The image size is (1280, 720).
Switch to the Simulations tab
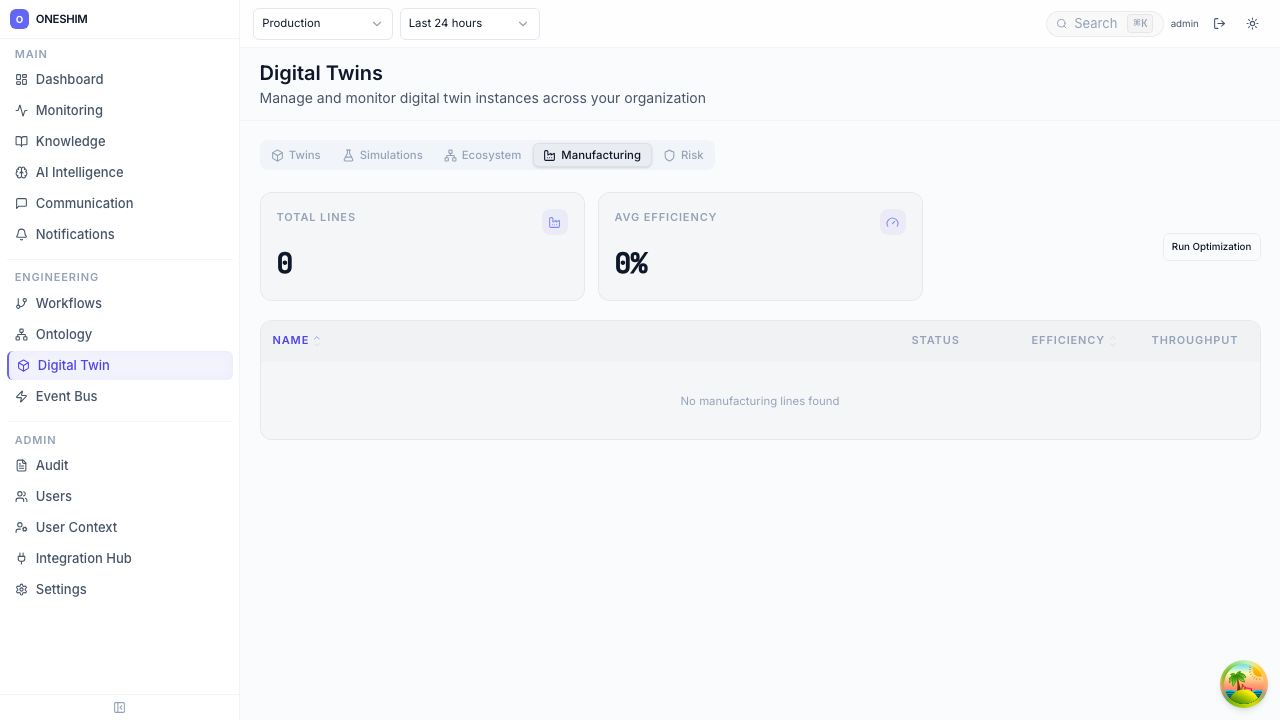(382, 155)
